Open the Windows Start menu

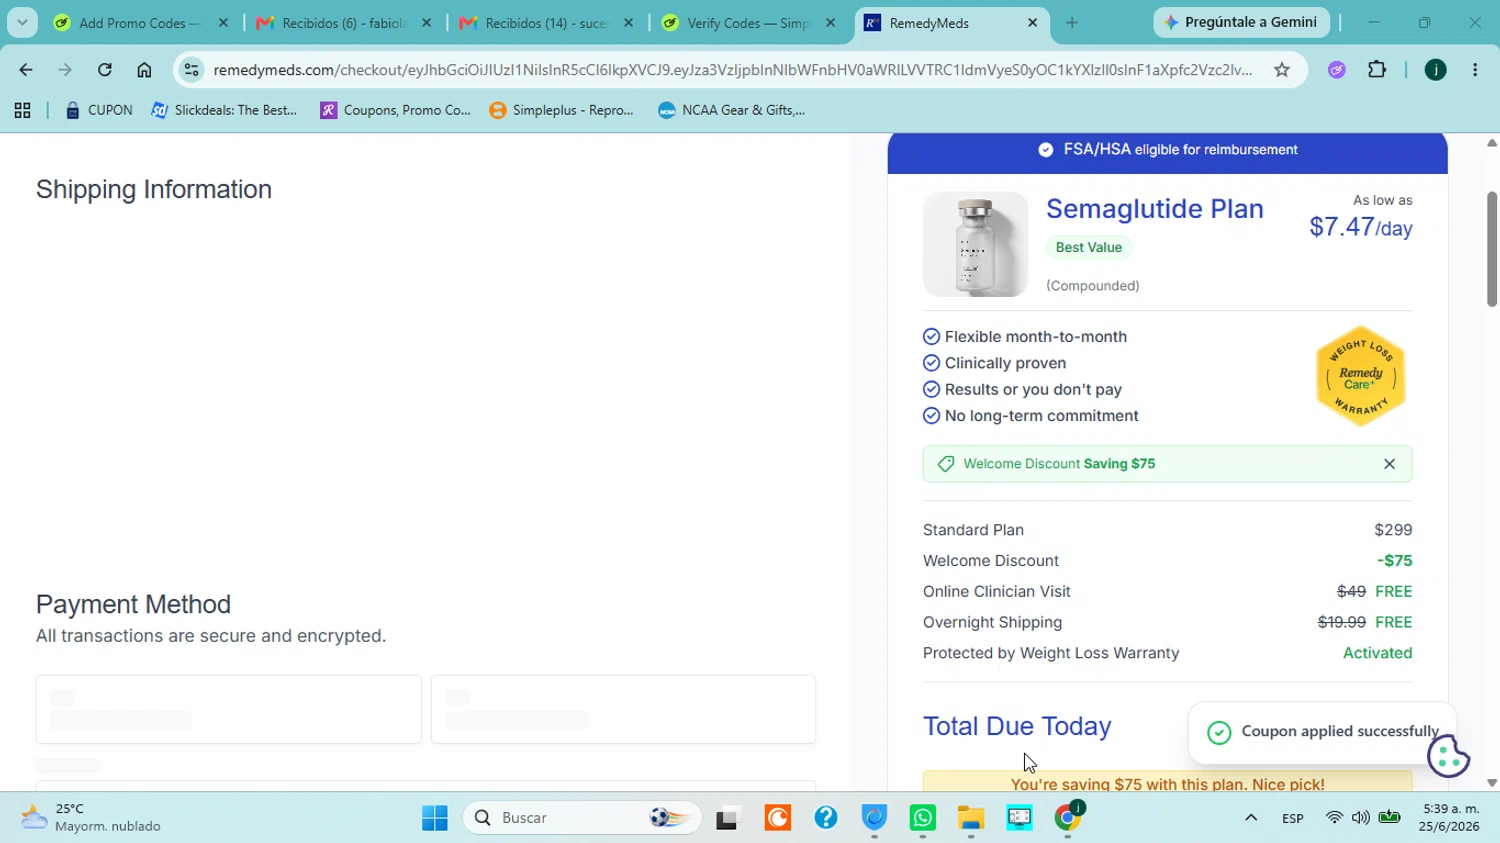pyautogui.click(x=435, y=818)
